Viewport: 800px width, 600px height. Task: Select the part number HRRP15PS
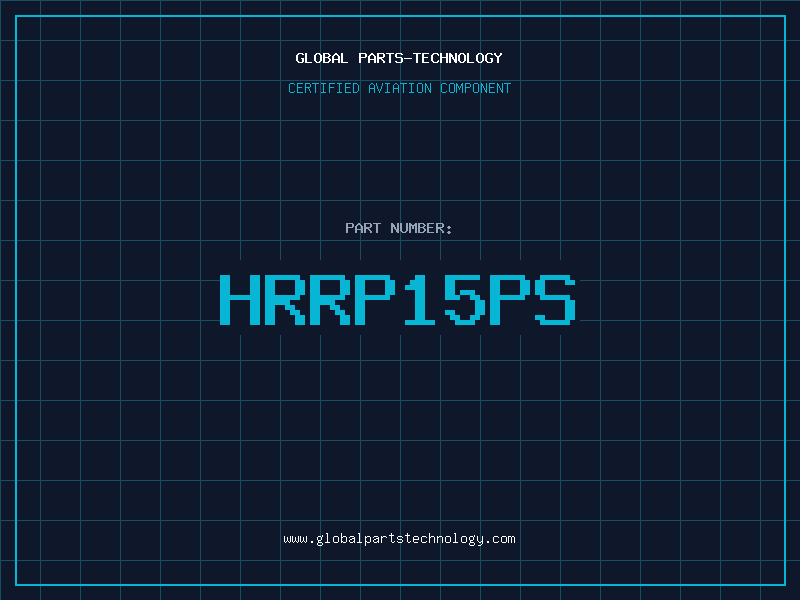click(398, 299)
